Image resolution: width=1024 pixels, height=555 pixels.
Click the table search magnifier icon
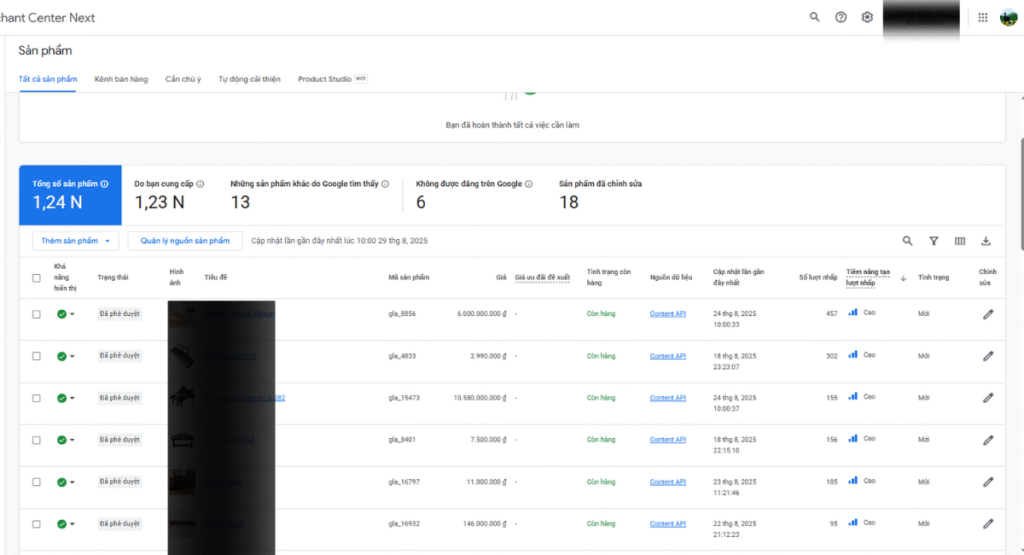pyautogui.click(x=908, y=241)
